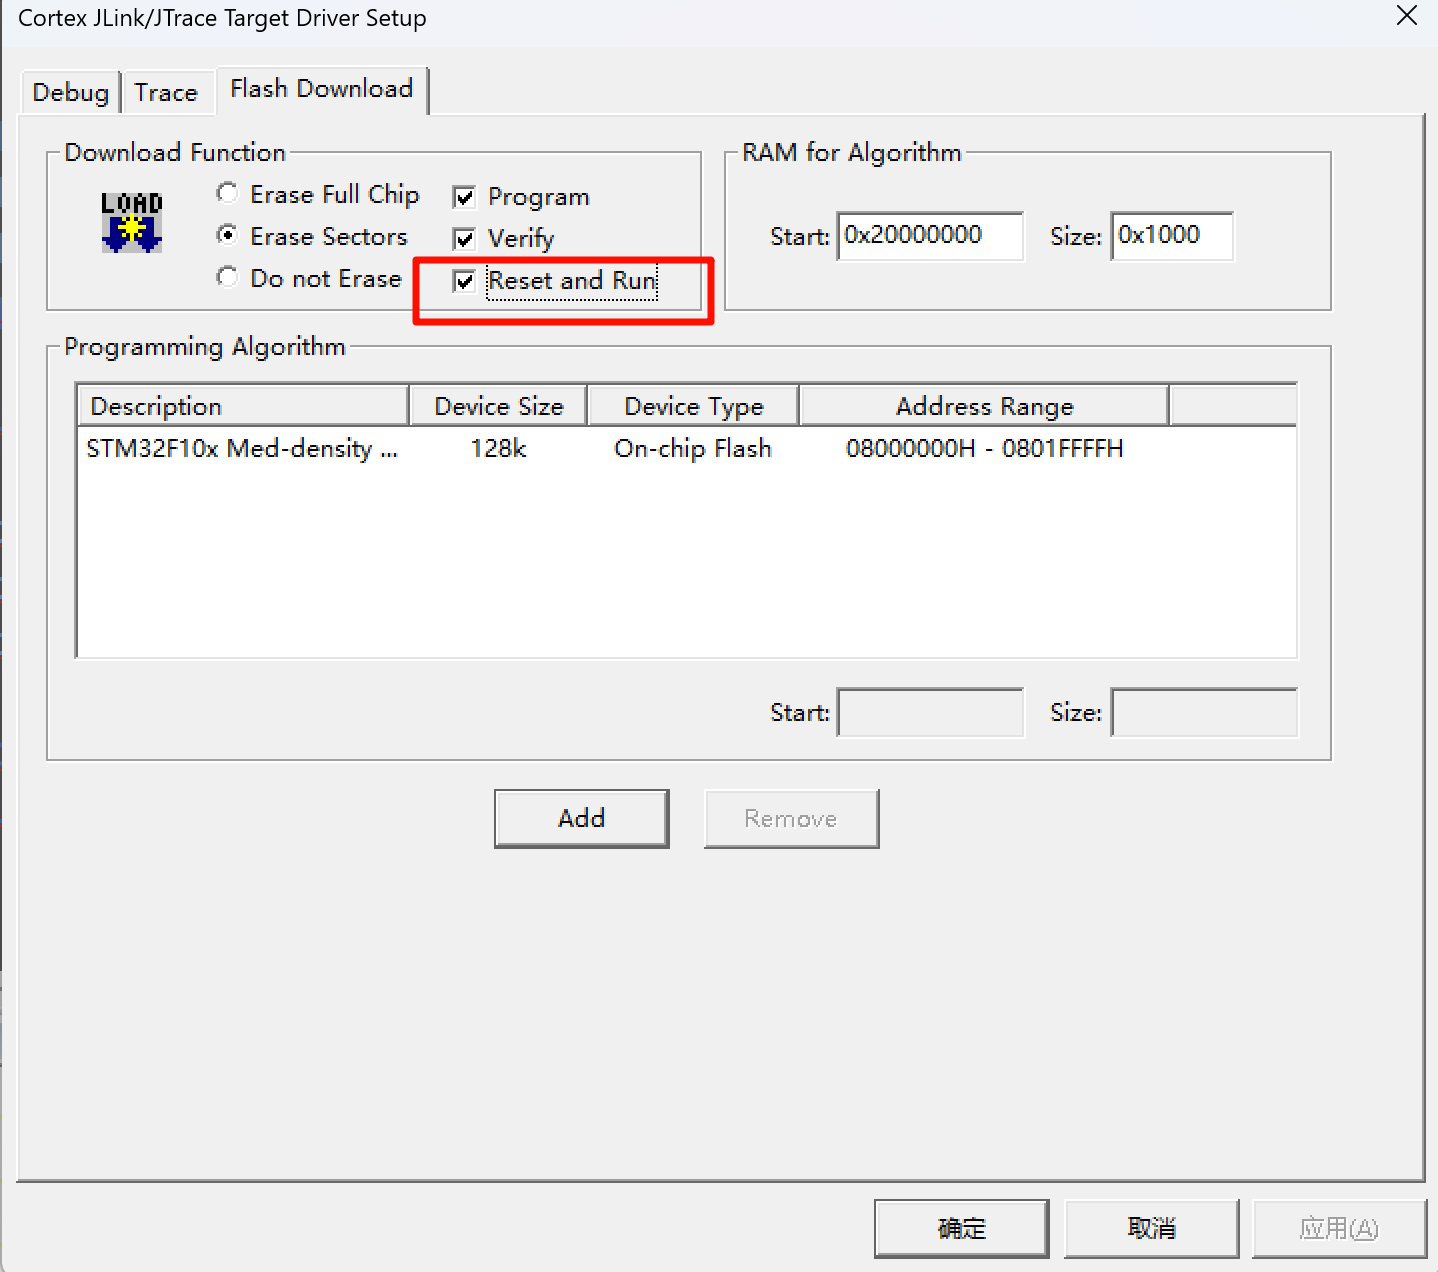
Task: Switch to the Debug tab
Action: [x=70, y=93]
